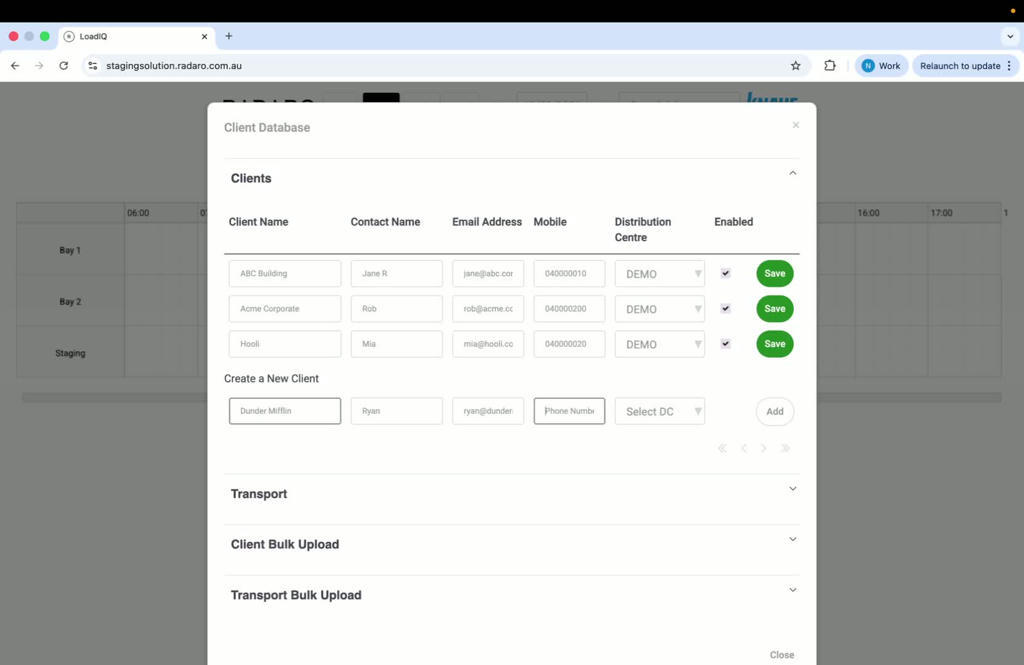Click the Mia contact name field
The image size is (1024, 665).
coord(396,344)
